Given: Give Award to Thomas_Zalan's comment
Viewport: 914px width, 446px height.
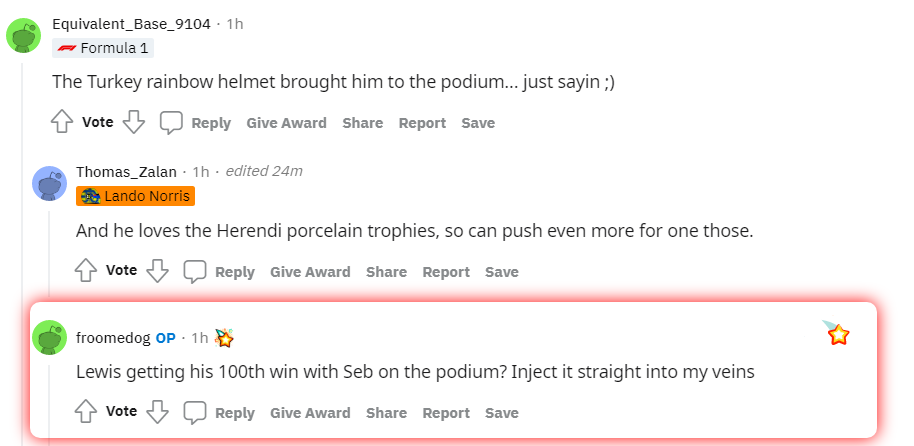Looking at the screenshot, I should (310, 272).
